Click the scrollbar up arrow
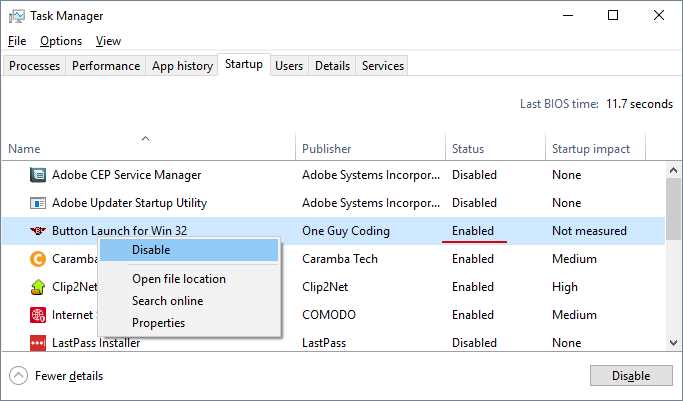Screen dimensions: 683x401 point(673,170)
